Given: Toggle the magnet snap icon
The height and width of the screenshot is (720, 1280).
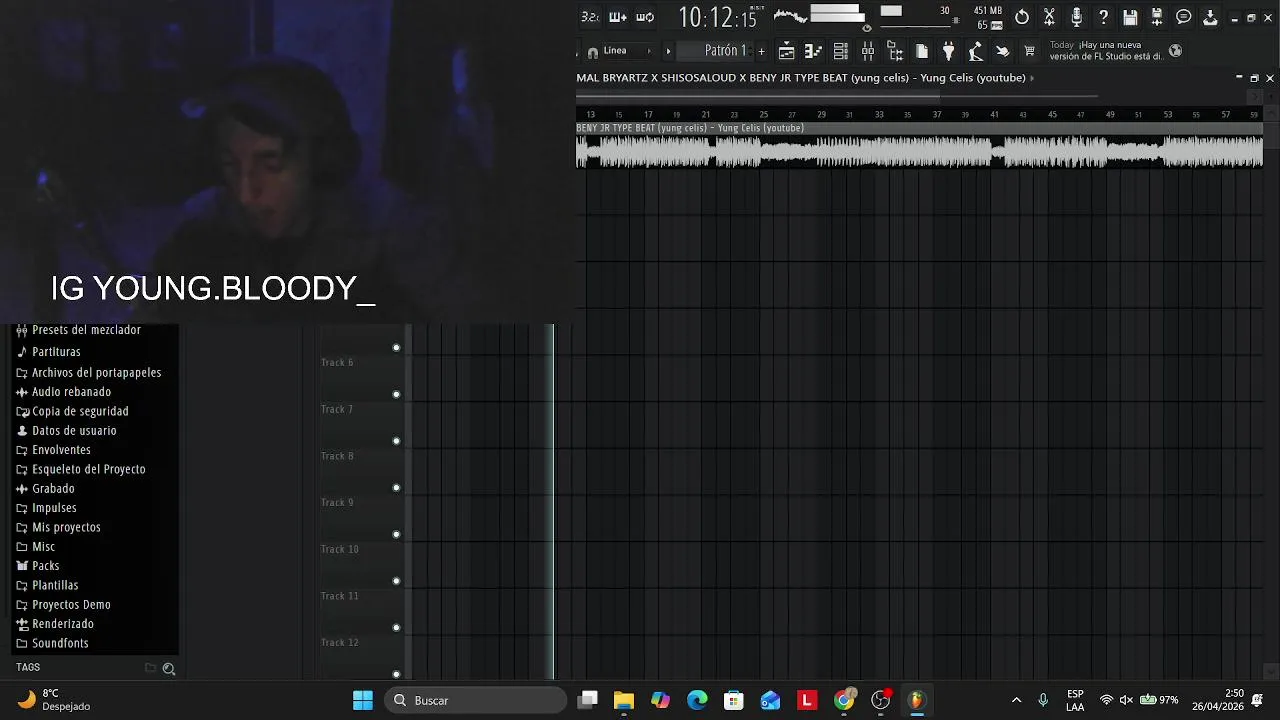Looking at the screenshot, I should pyautogui.click(x=593, y=52).
